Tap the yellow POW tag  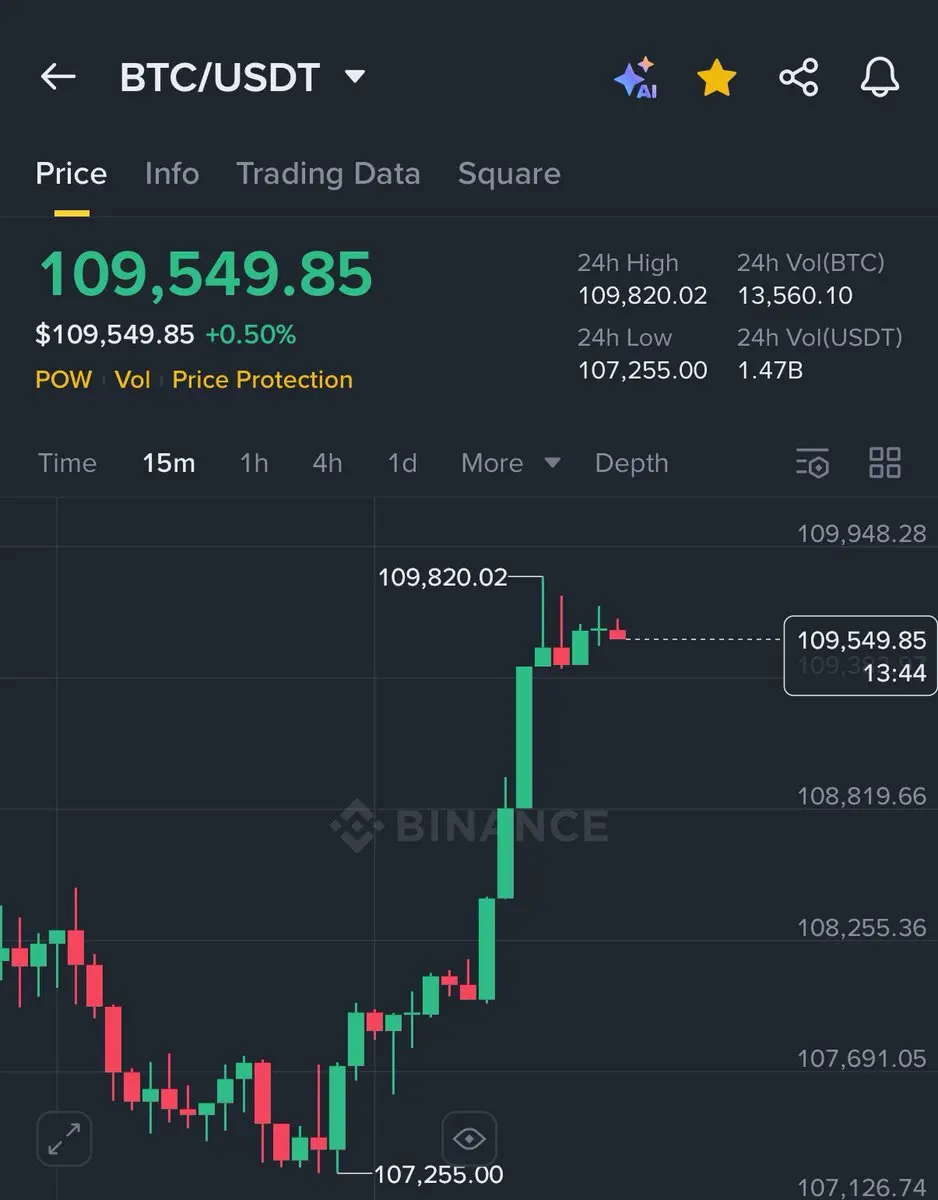pos(63,380)
